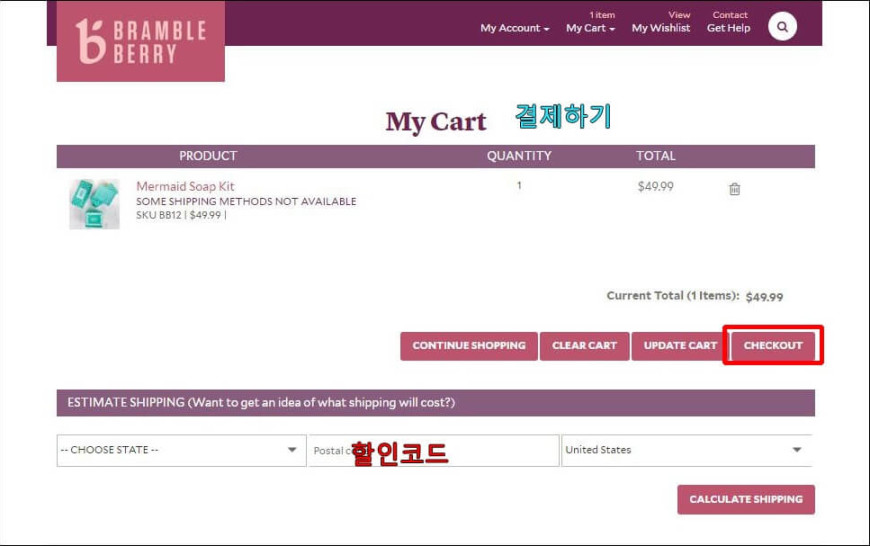The image size is (870, 546).
Task: Open the My Account dropdown menu
Action: pyautogui.click(x=514, y=28)
